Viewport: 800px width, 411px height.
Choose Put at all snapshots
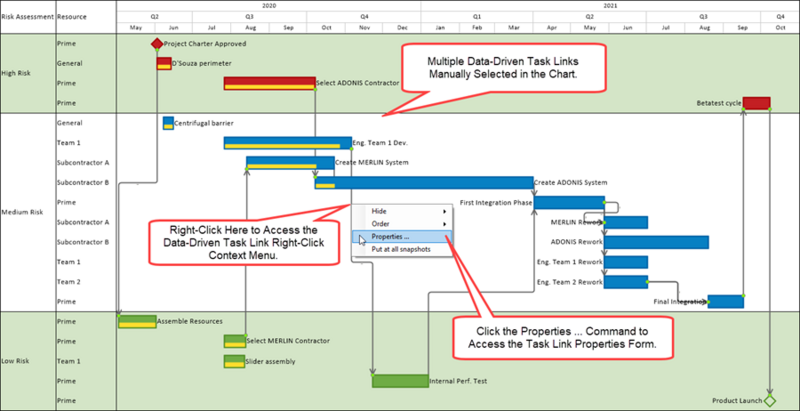402,249
